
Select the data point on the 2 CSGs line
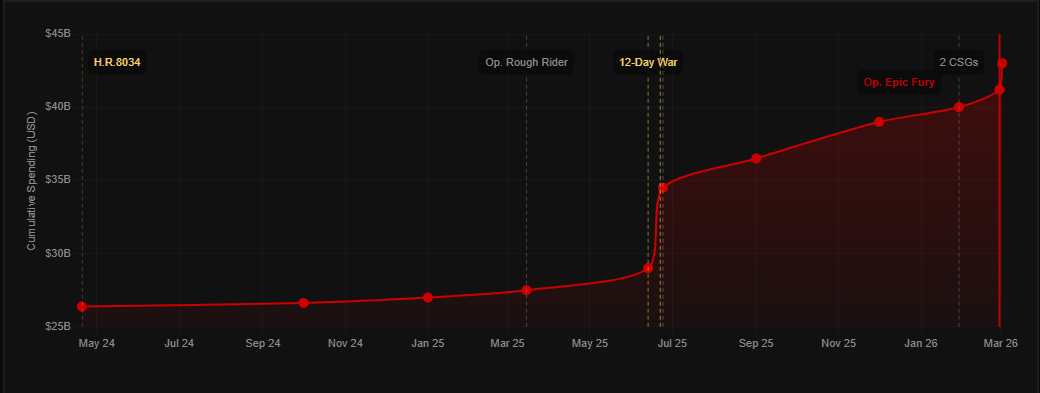tap(958, 107)
